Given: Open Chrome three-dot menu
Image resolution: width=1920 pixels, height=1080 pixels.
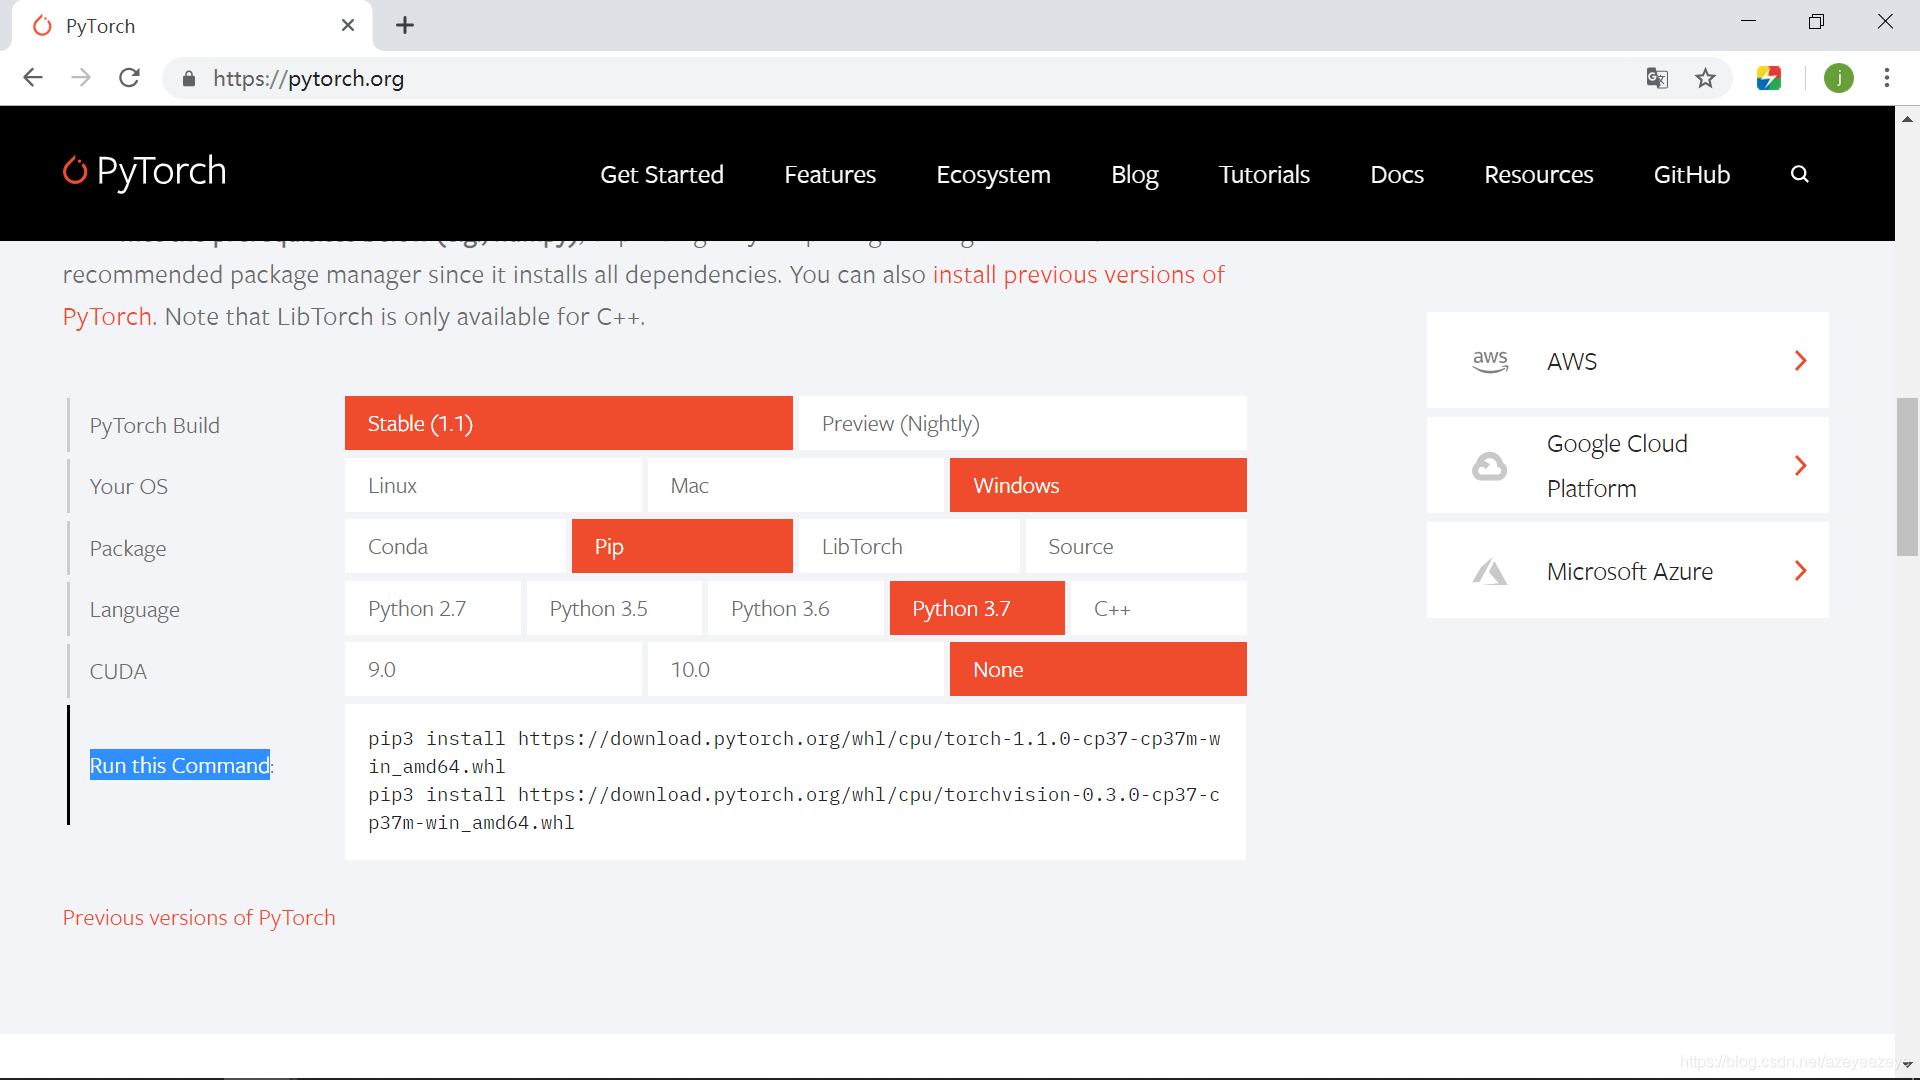Looking at the screenshot, I should (x=1886, y=78).
